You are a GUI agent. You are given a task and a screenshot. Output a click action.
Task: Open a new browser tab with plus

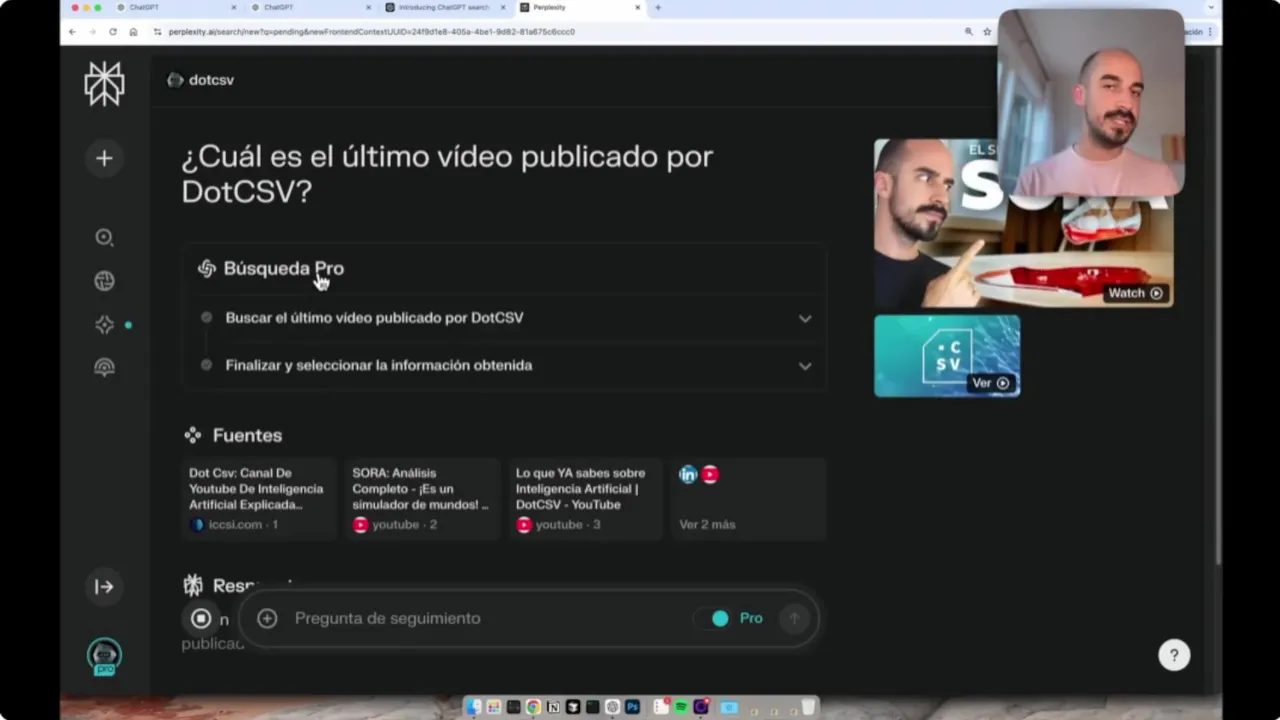point(657,8)
